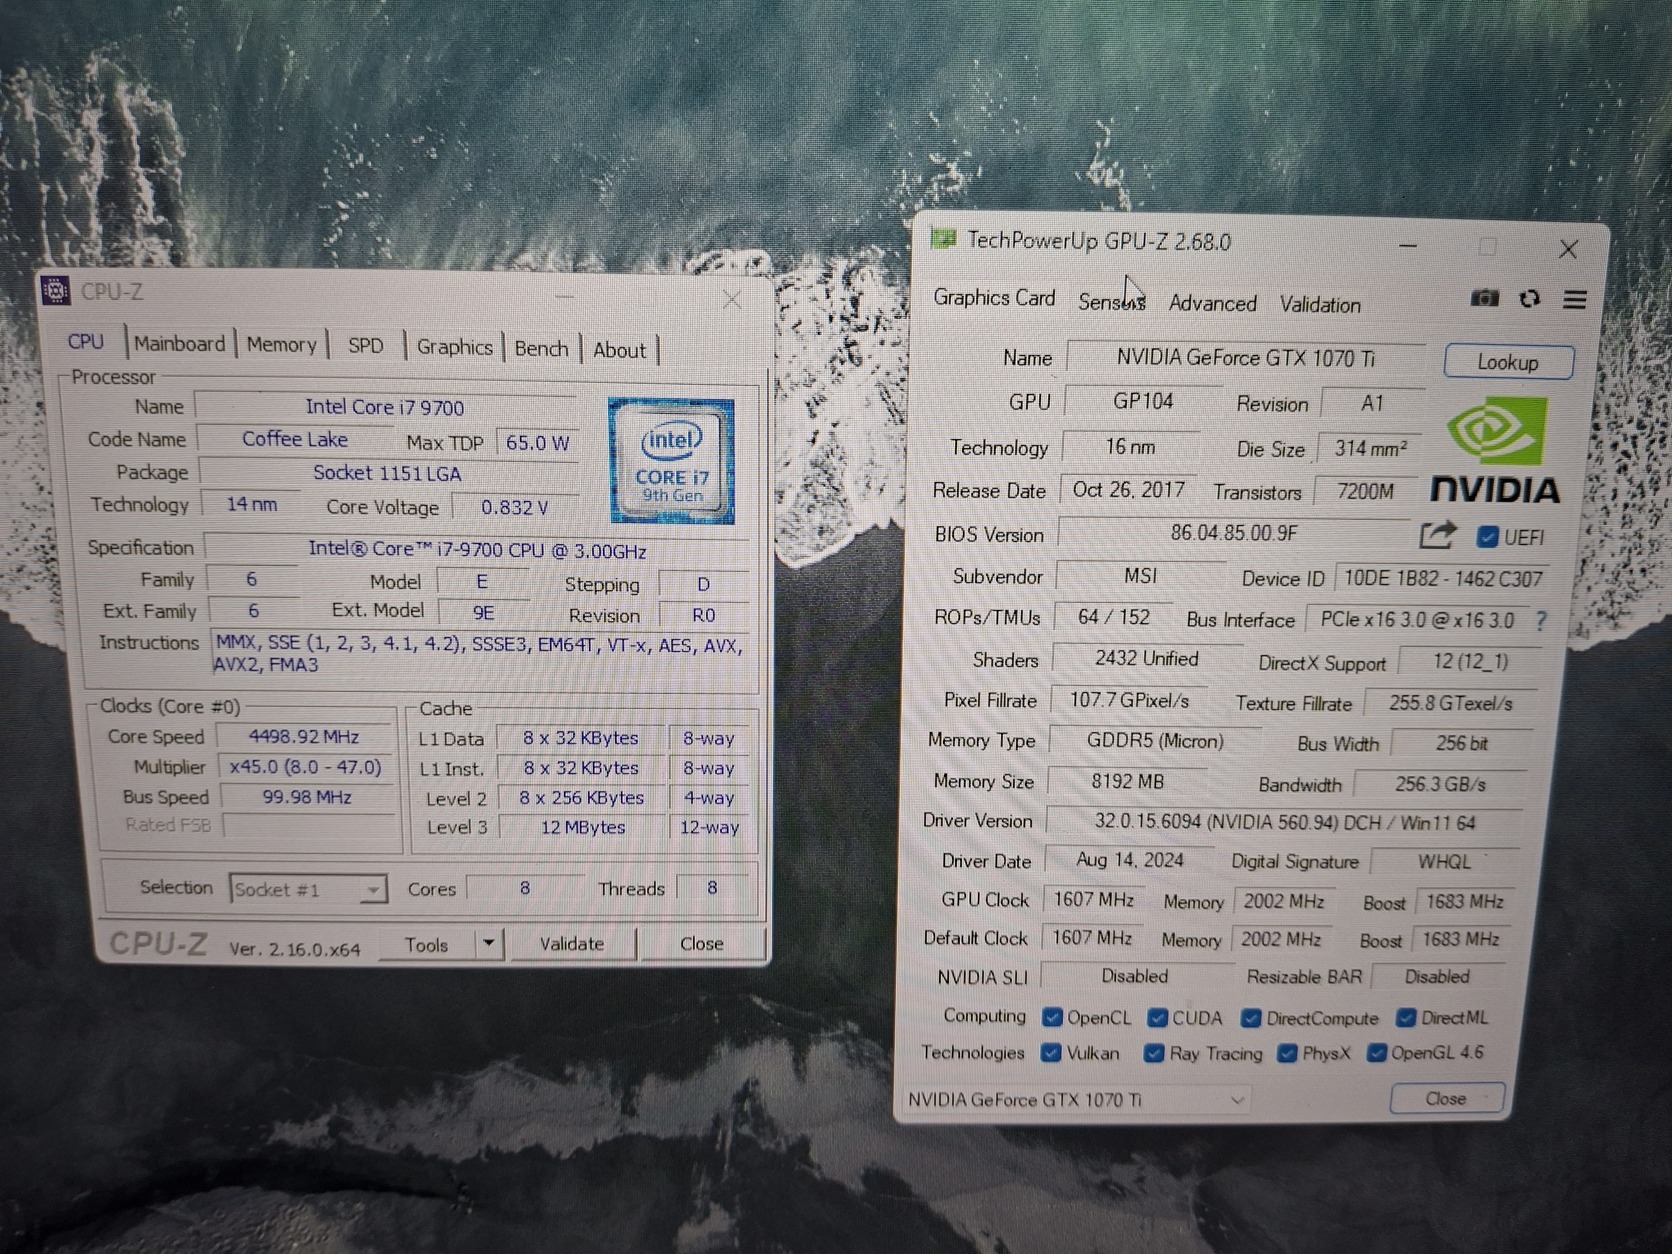Click the Driver Version field in GPU-Z
The height and width of the screenshot is (1254, 1672).
click(1284, 822)
